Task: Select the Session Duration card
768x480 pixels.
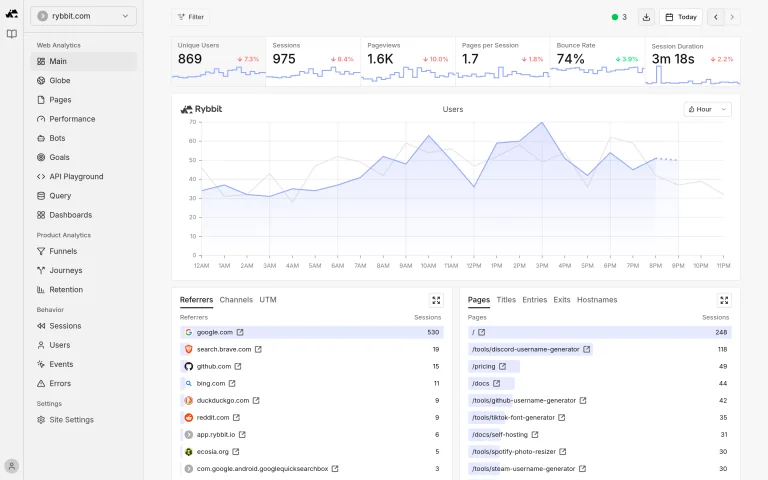Action: click(693, 61)
